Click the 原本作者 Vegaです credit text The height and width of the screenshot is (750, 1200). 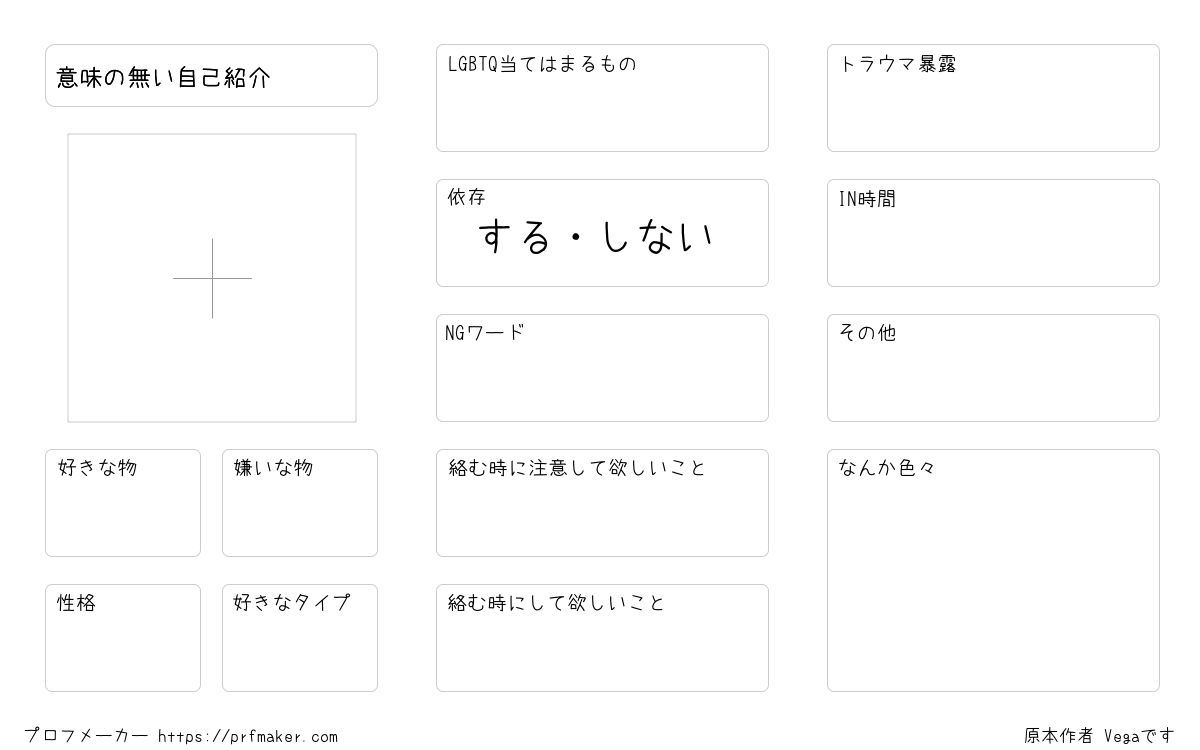coord(1100,736)
